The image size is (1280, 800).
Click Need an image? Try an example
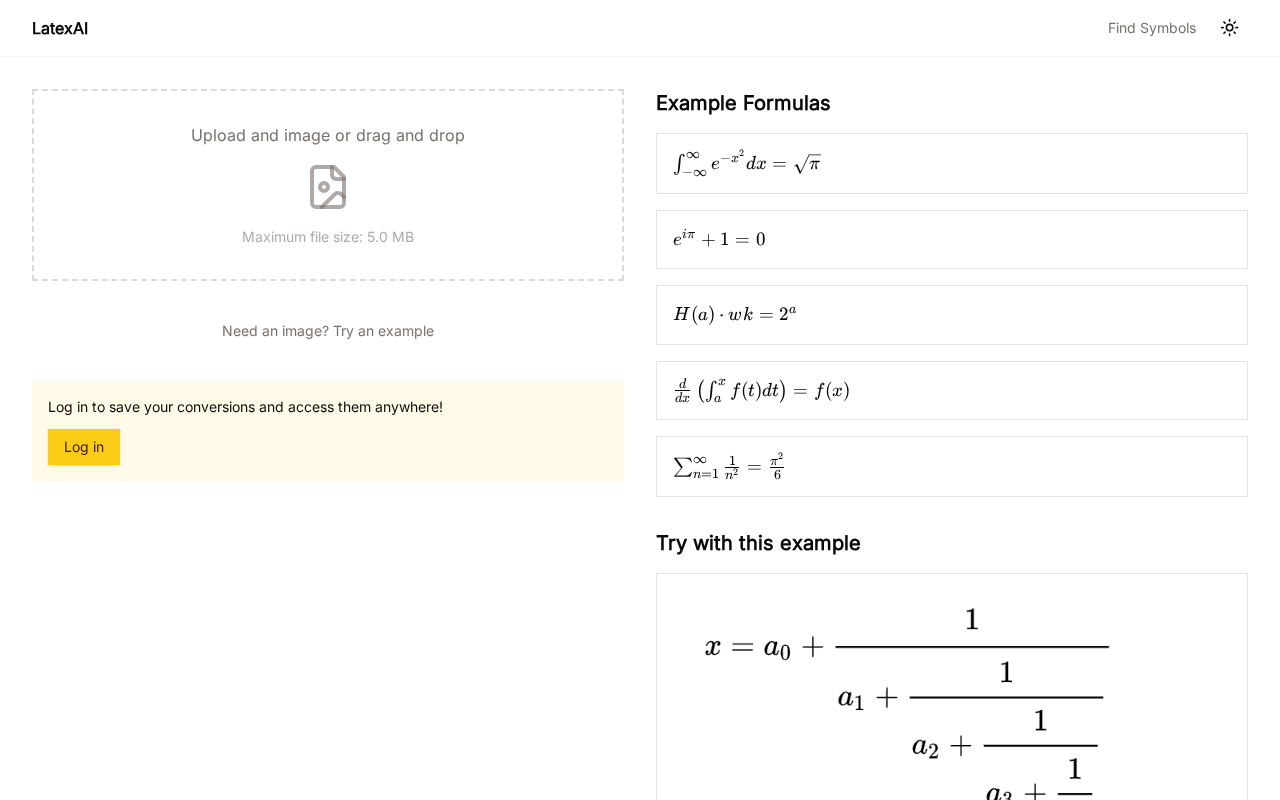coord(328,331)
